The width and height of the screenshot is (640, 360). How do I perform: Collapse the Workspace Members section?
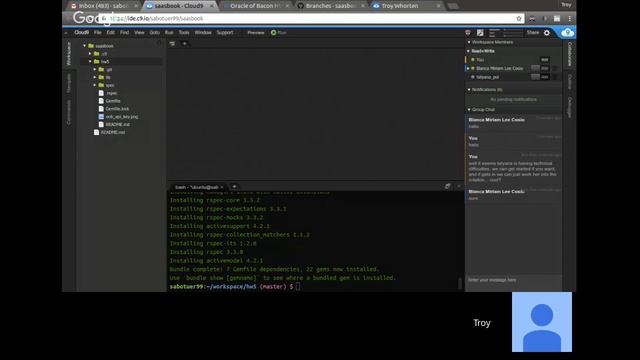[x=469, y=42]
